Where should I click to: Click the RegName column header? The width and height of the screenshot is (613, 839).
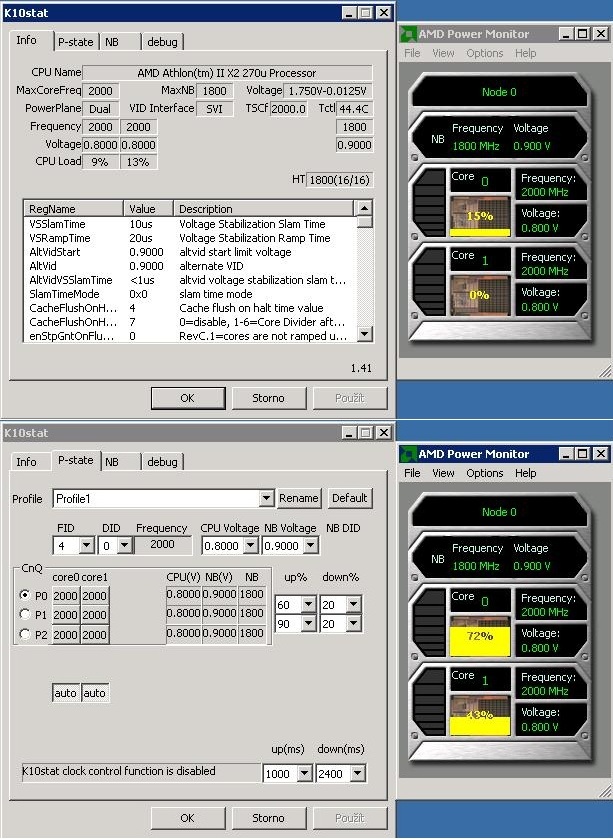73,209
